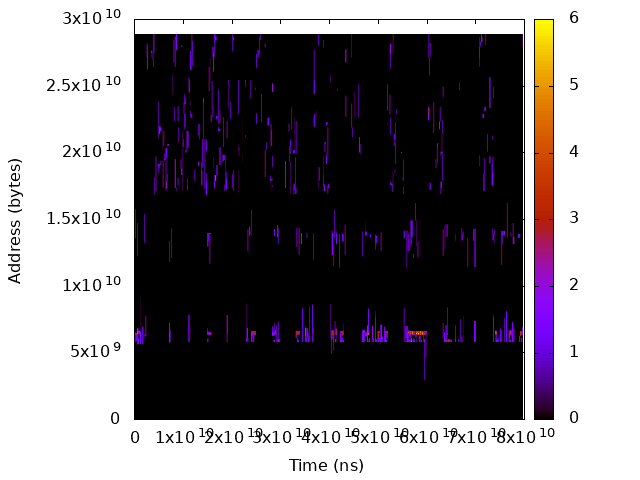This screenshot has width=640, height=480.
Task: Click the white strip atop the plot
Action: pyautogui.click(x=329, y=26)
